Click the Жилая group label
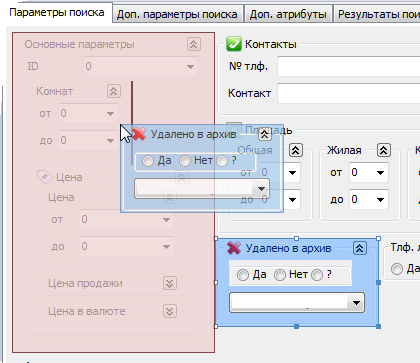This screenshot has width=420, height=363. [344, 150]
